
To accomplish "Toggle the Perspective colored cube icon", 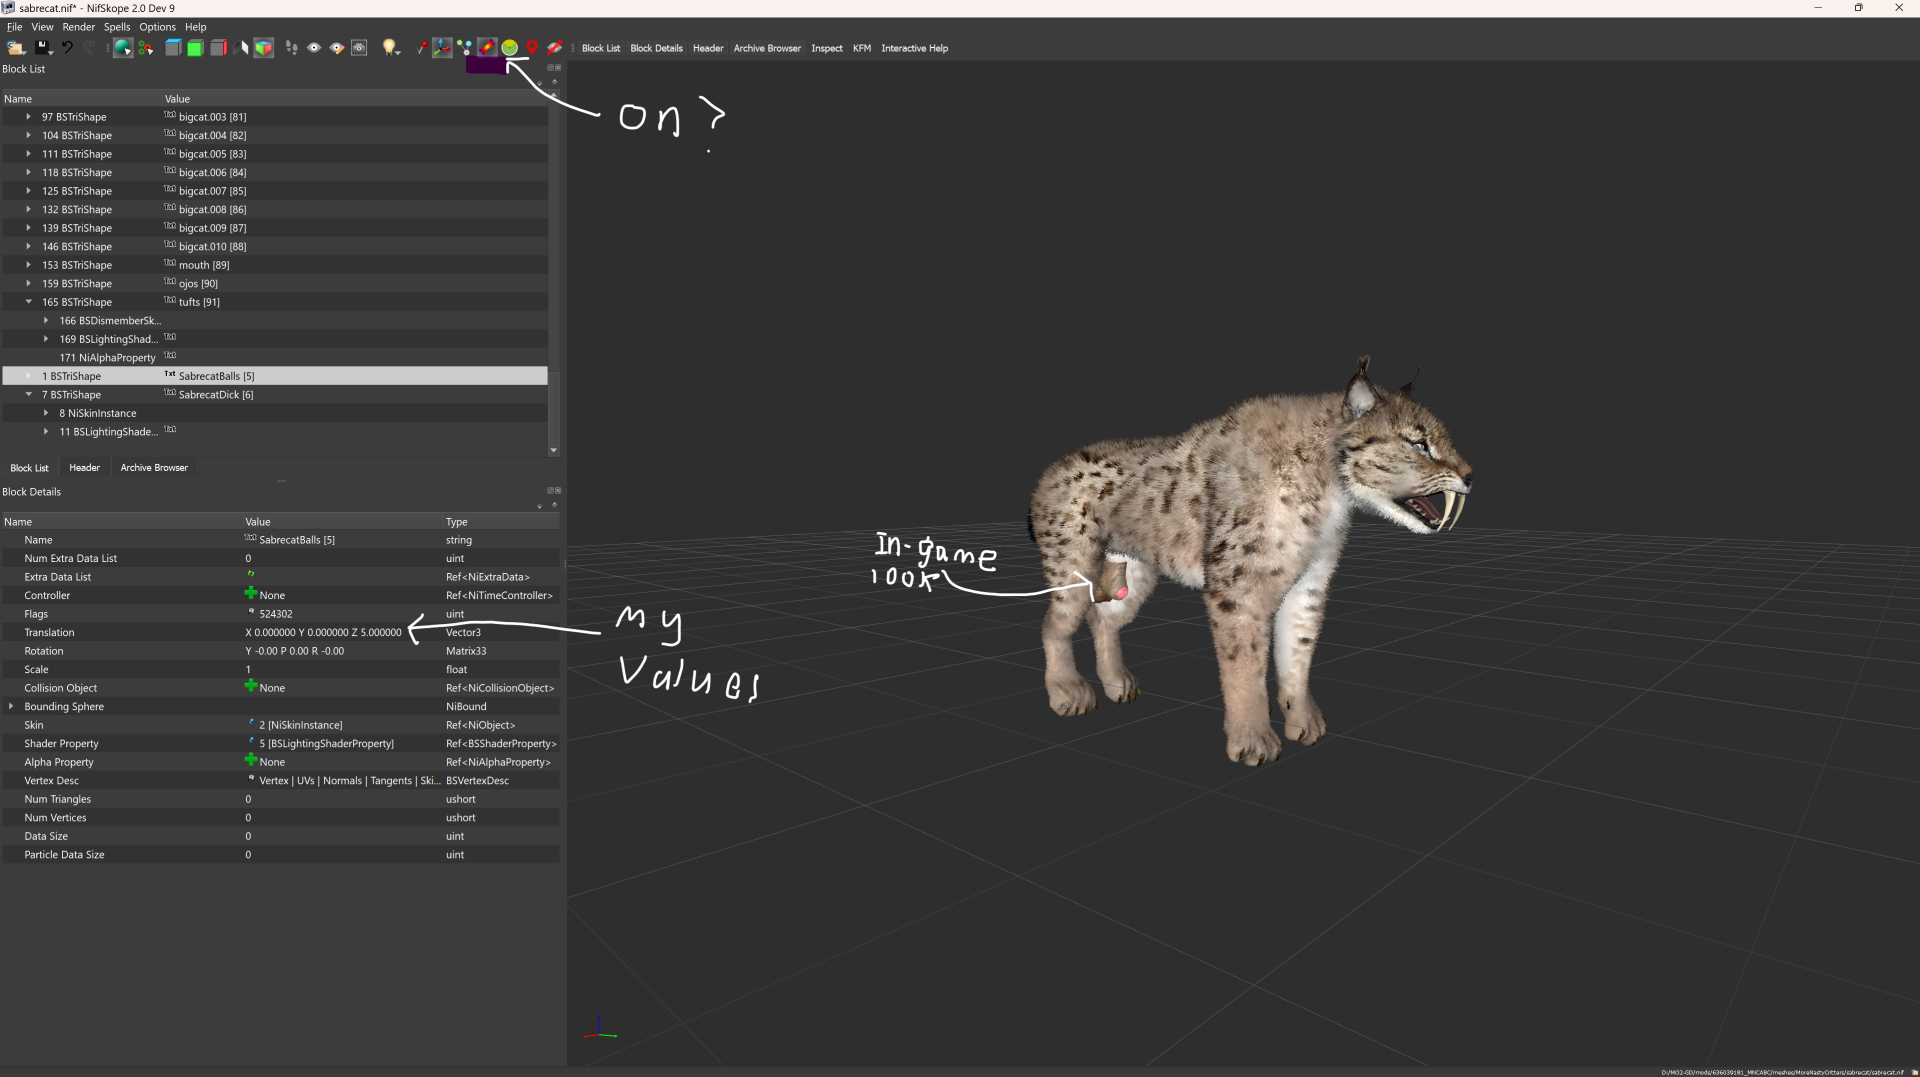I will point(263,47).
